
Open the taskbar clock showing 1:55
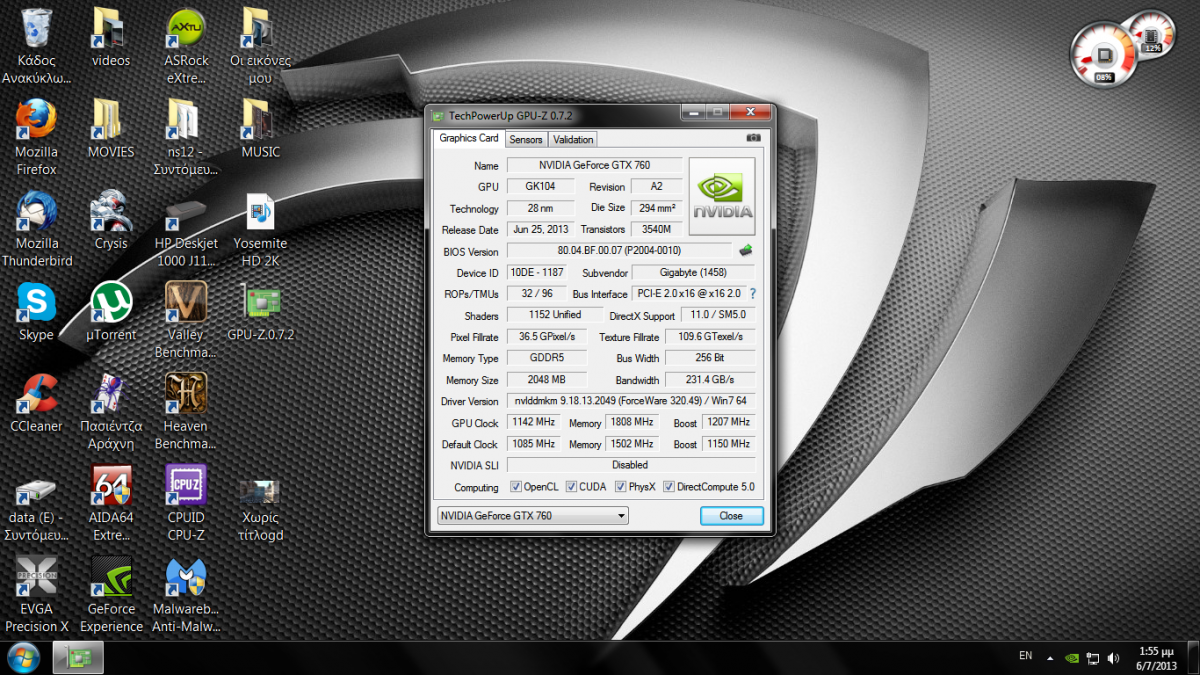pyautogui.click(x=1156, y=657)
